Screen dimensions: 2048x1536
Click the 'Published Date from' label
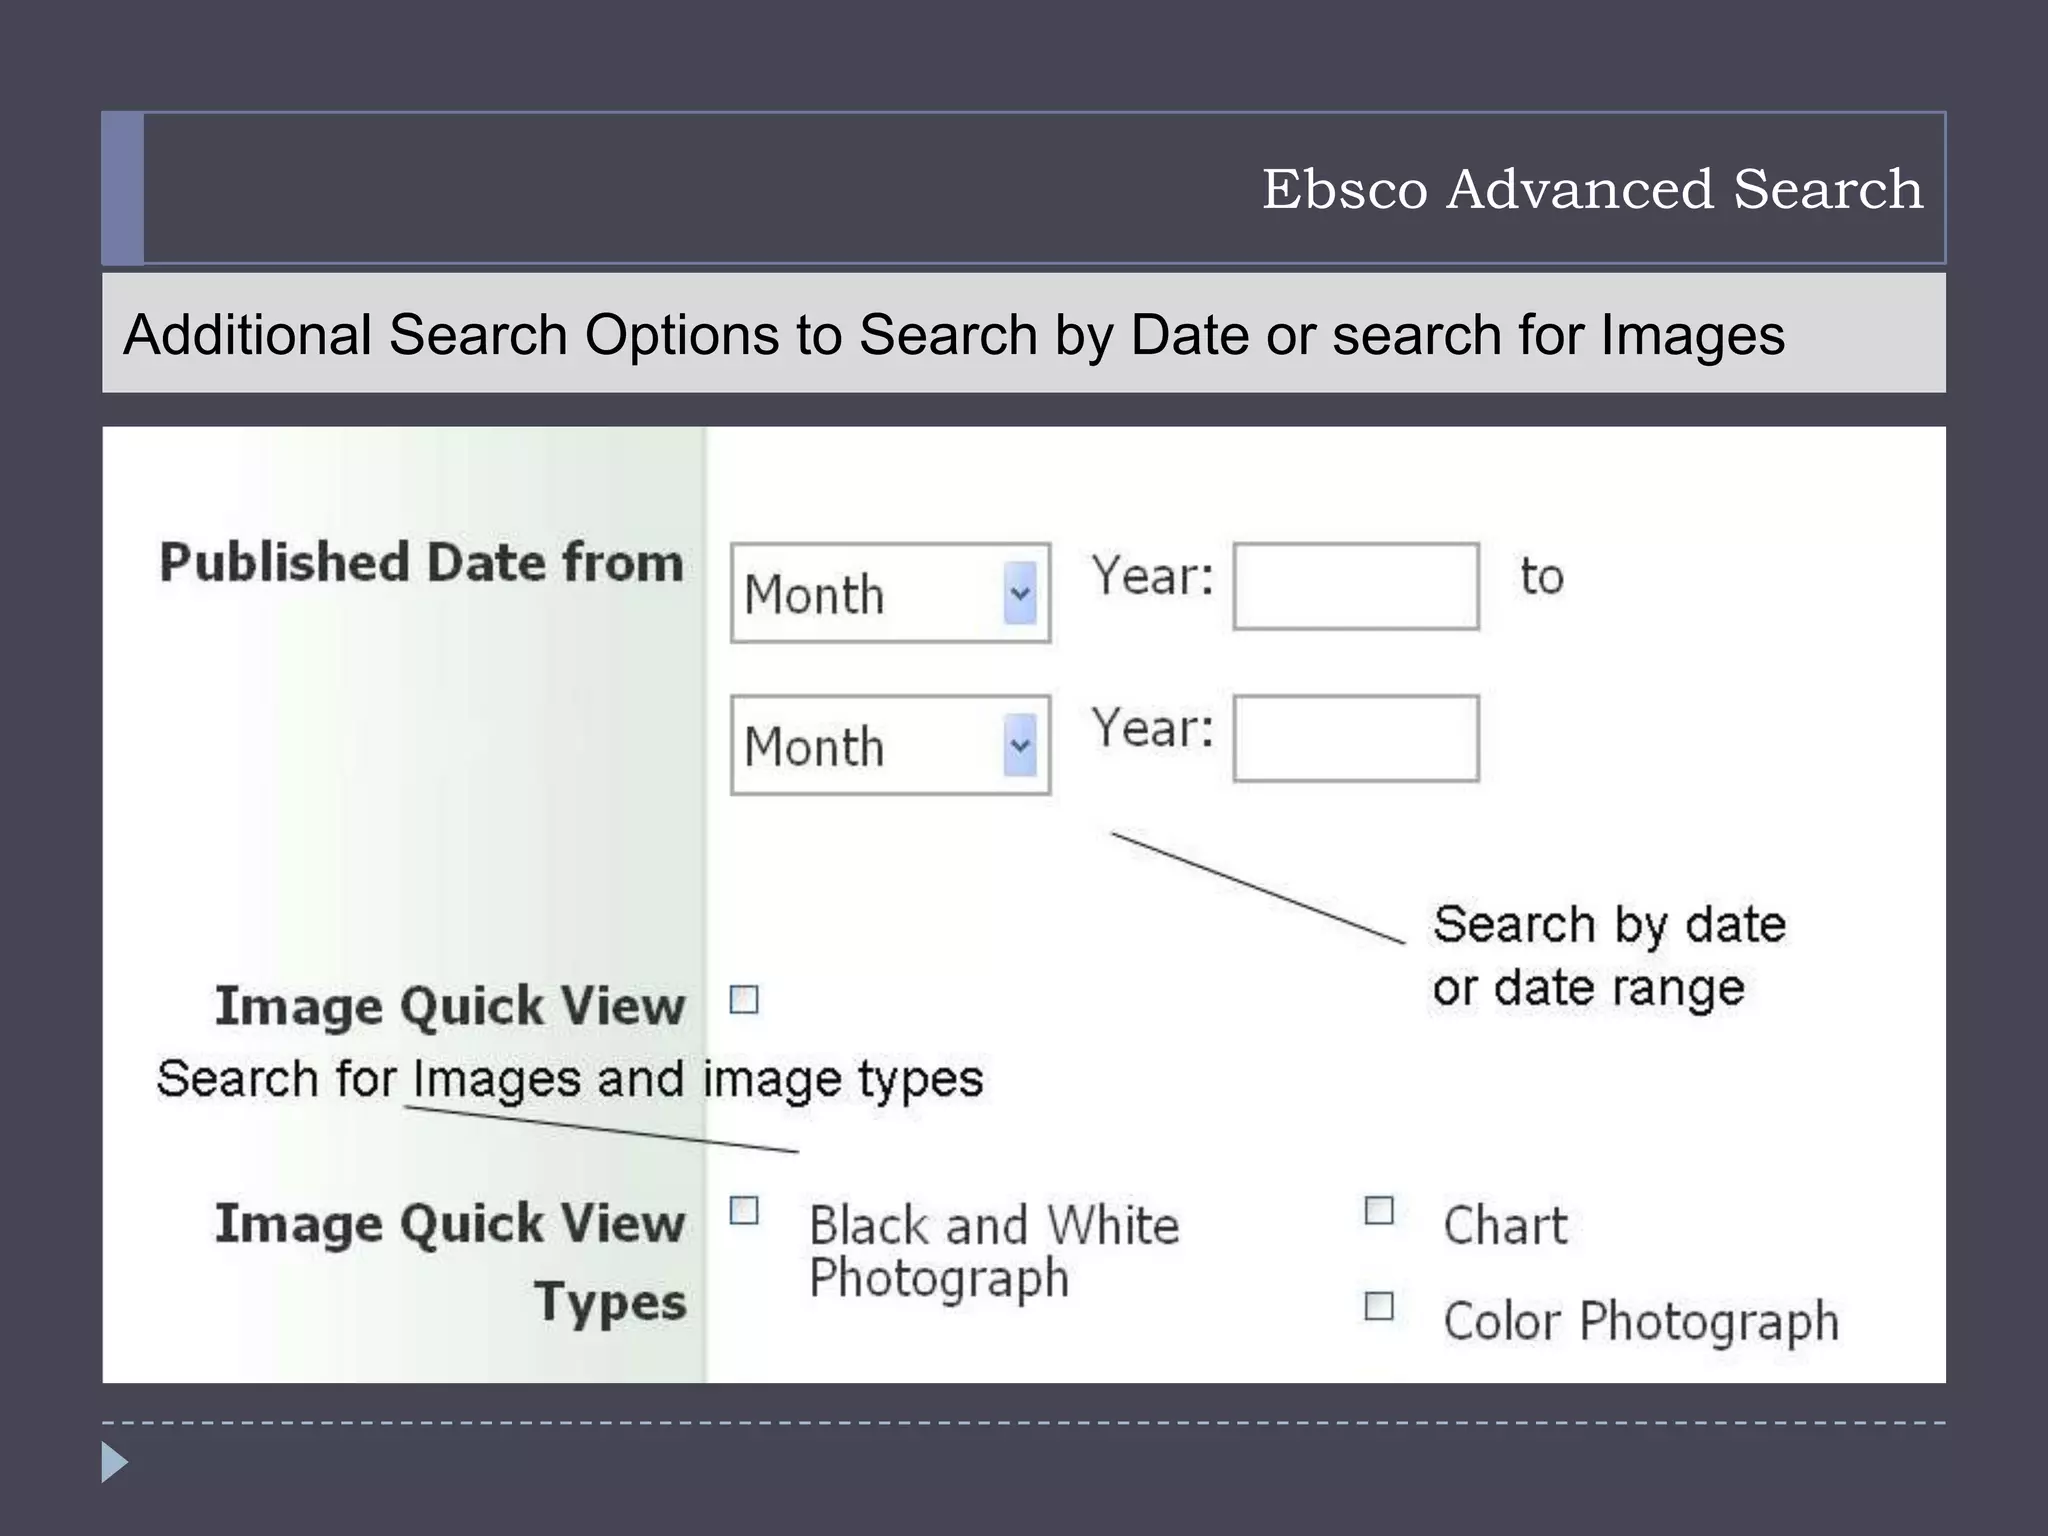pyautogui.click(x=421, y=562)
